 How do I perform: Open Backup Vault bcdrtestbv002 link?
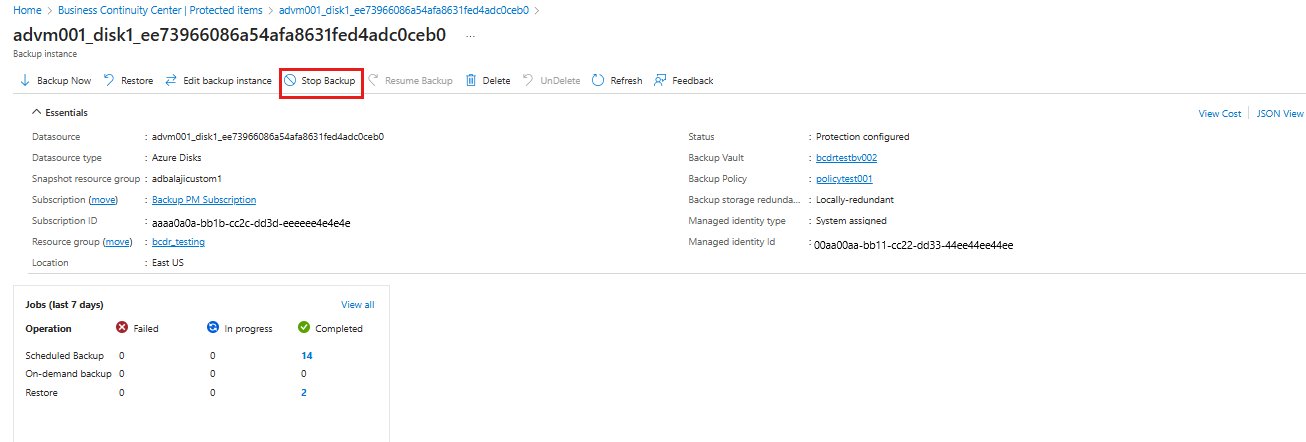[x=846, y=158]
